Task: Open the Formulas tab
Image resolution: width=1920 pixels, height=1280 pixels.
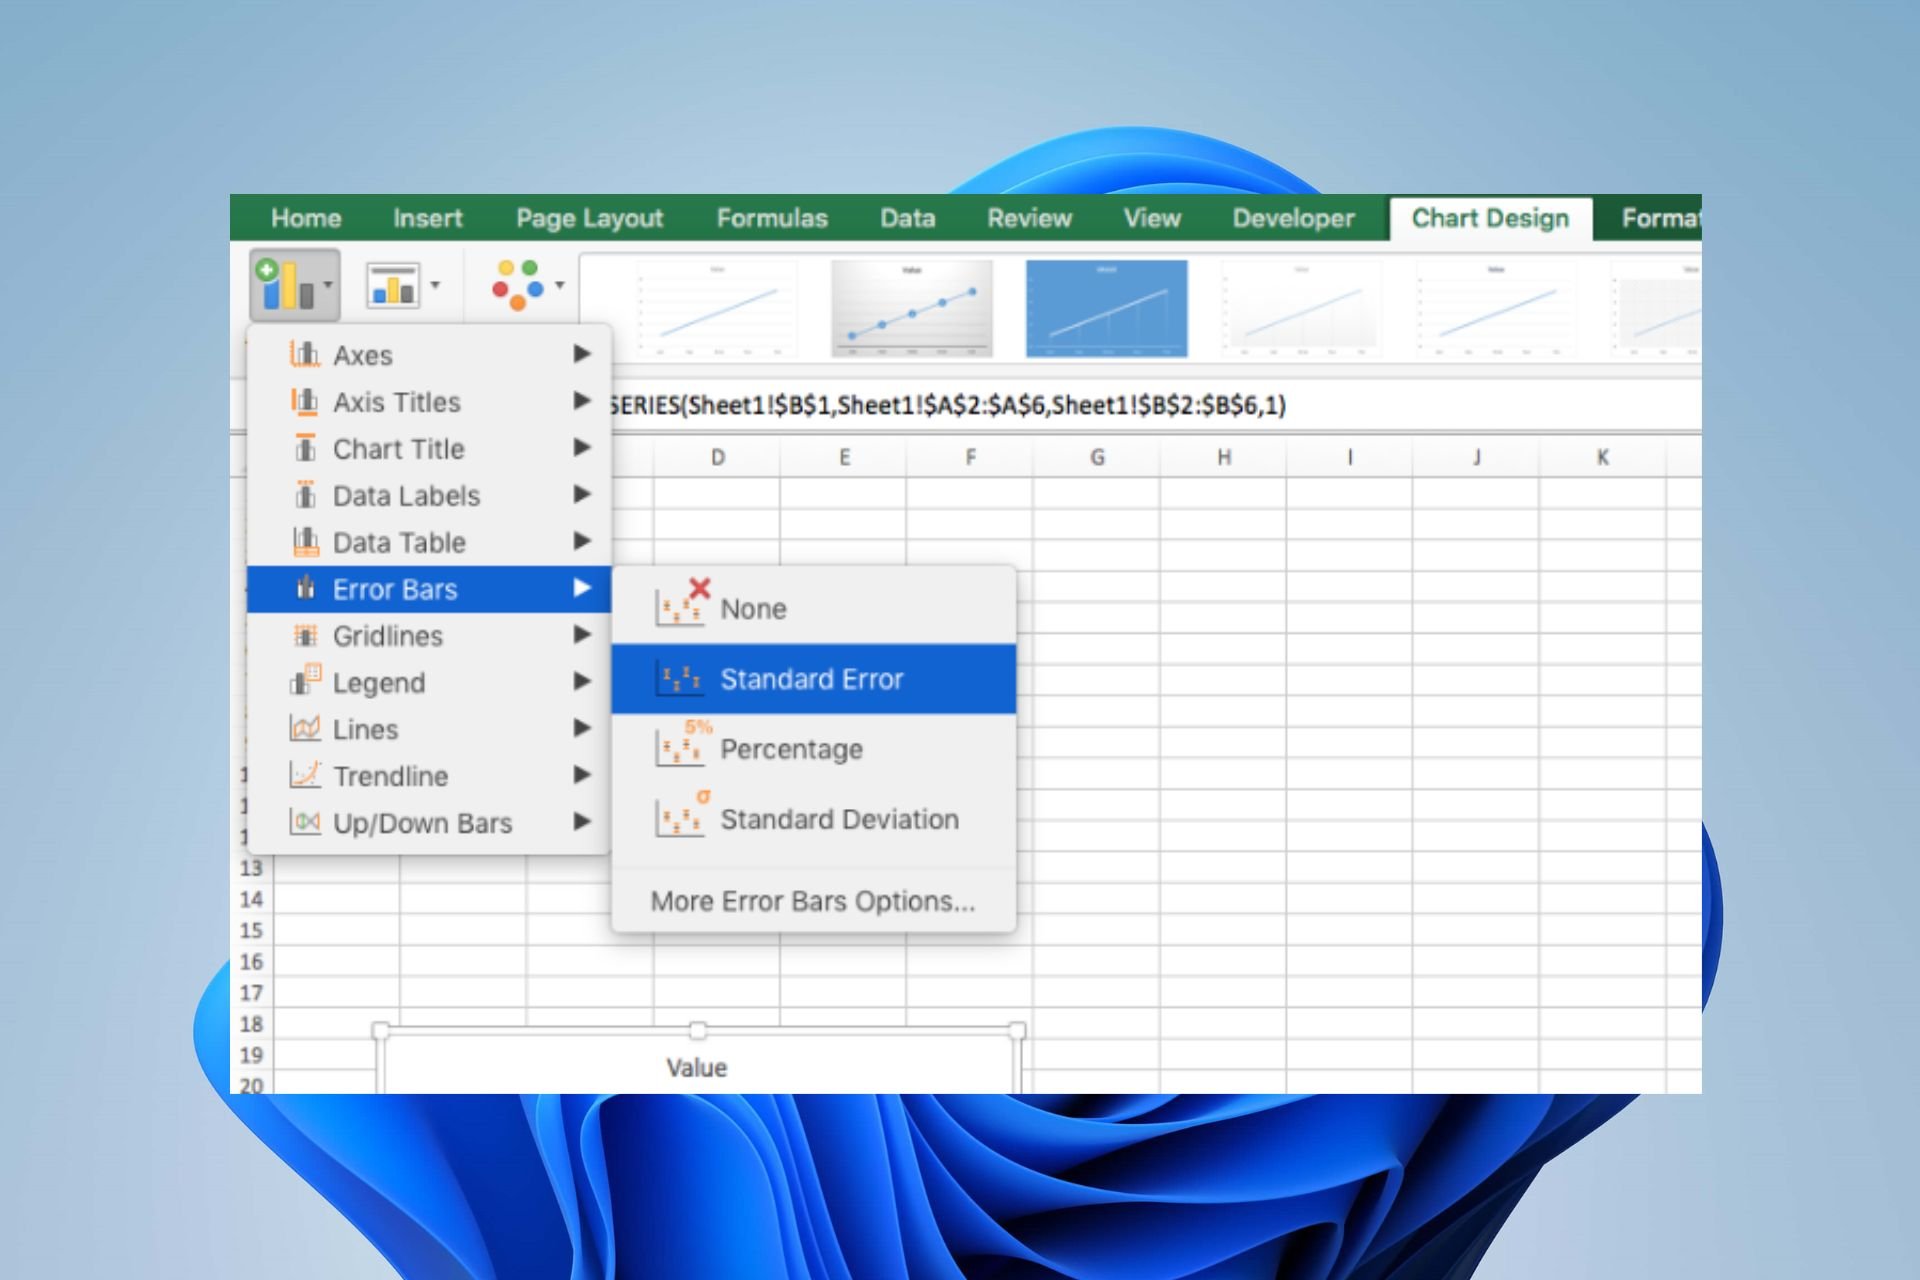Action: [x=772, y=218]
